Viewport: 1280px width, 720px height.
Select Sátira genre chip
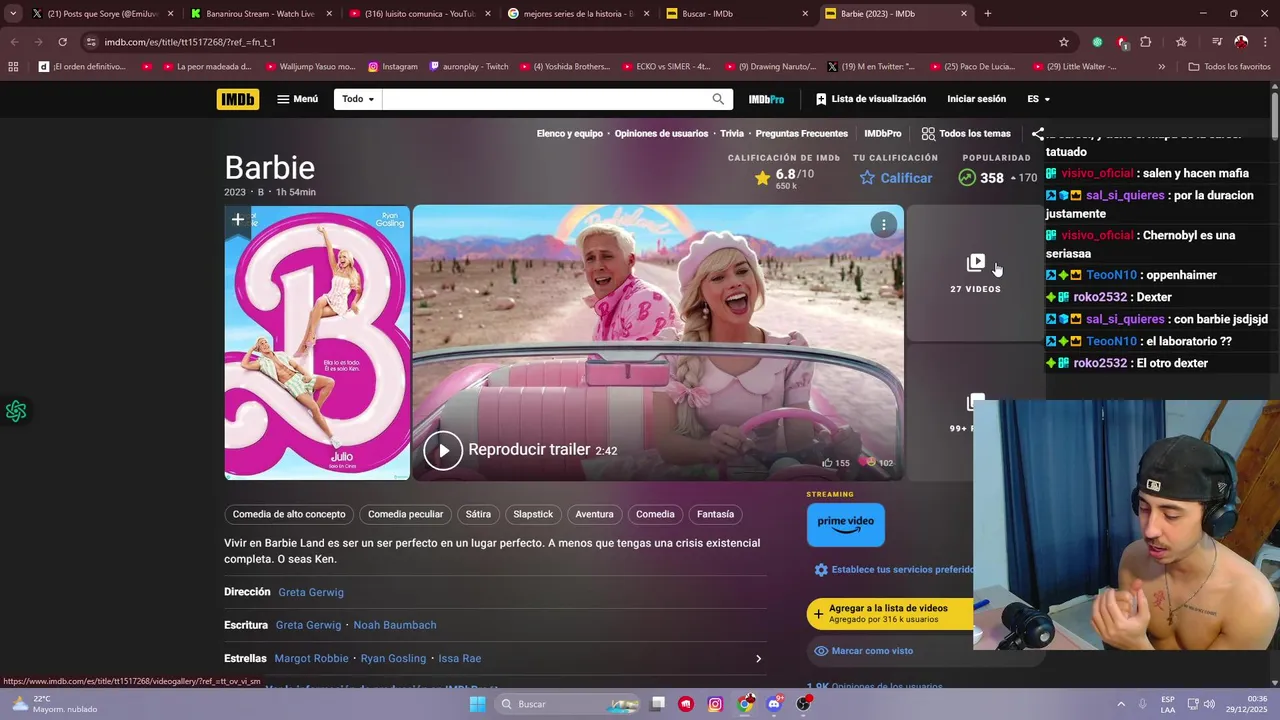coord(478,514)
